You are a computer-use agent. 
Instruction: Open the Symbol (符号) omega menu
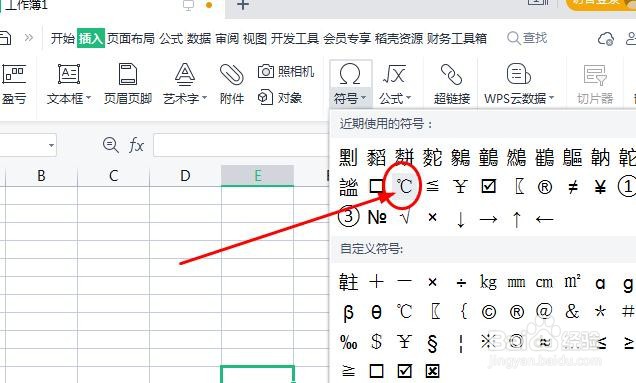tap(350, 84)
